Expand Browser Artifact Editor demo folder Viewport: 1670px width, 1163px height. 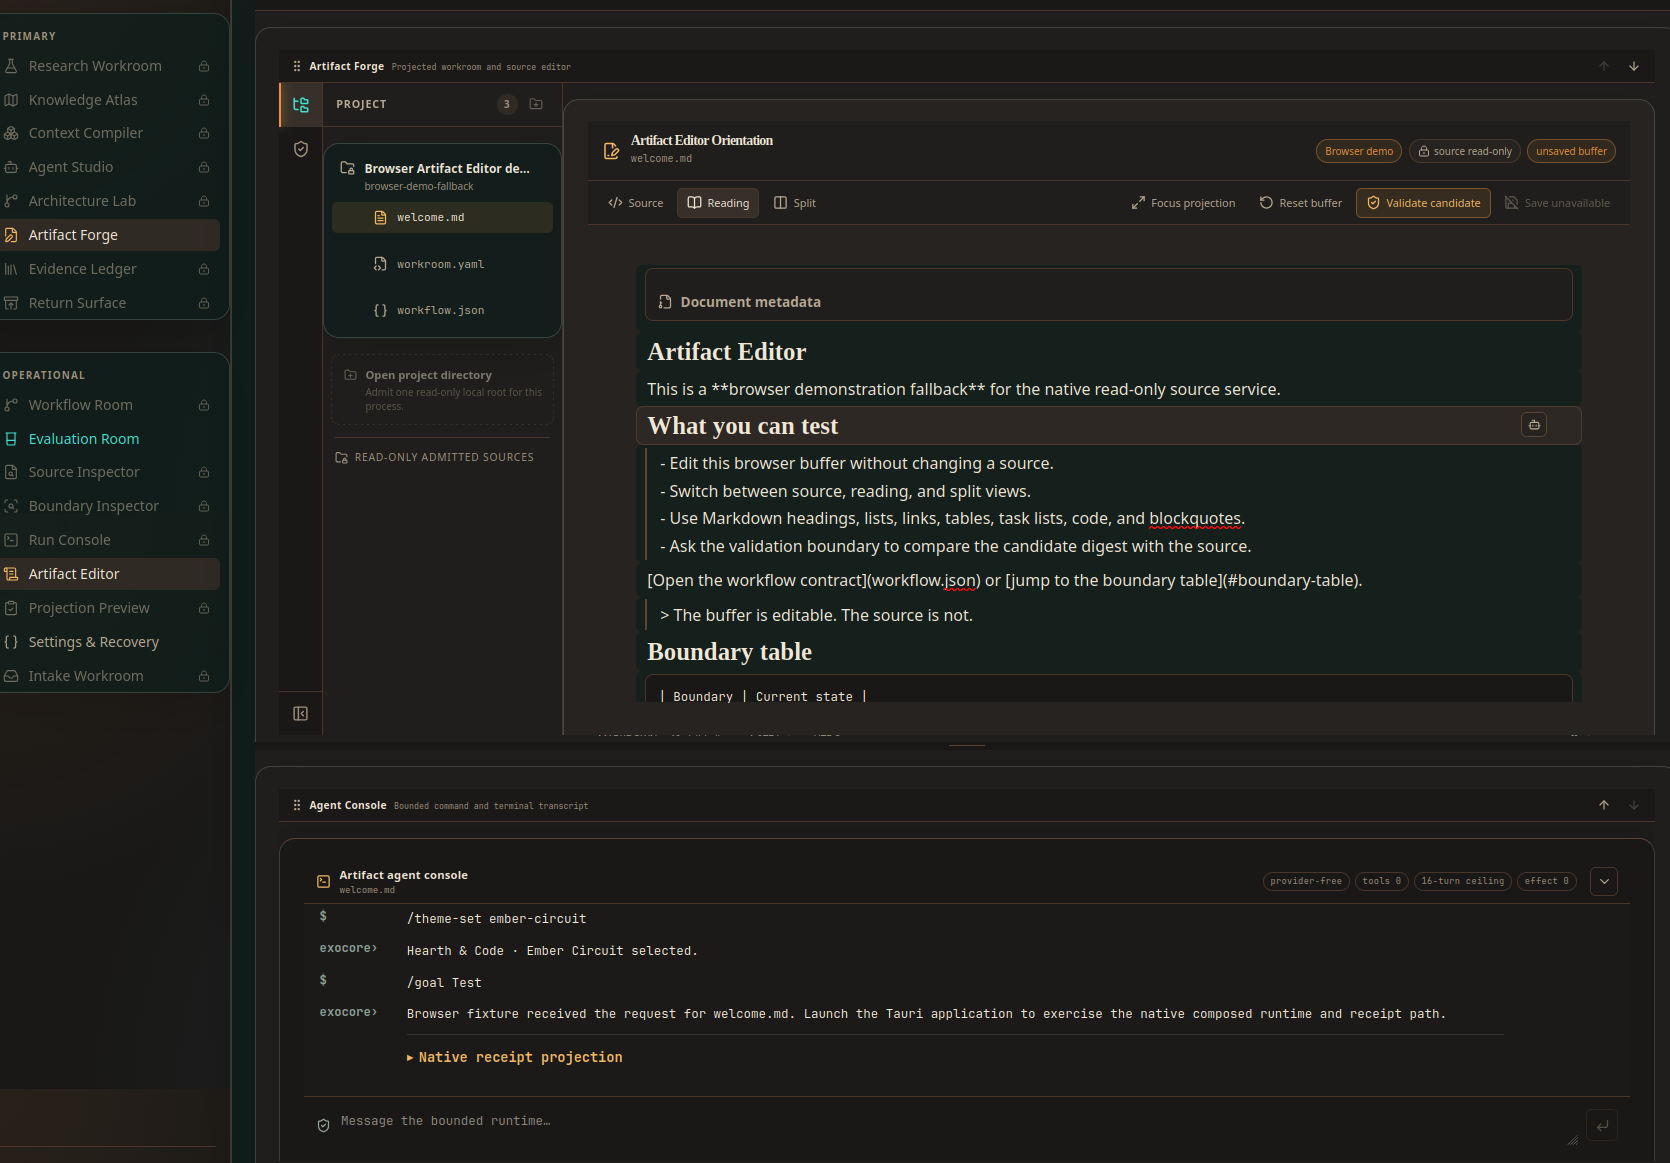pos(442,175)
